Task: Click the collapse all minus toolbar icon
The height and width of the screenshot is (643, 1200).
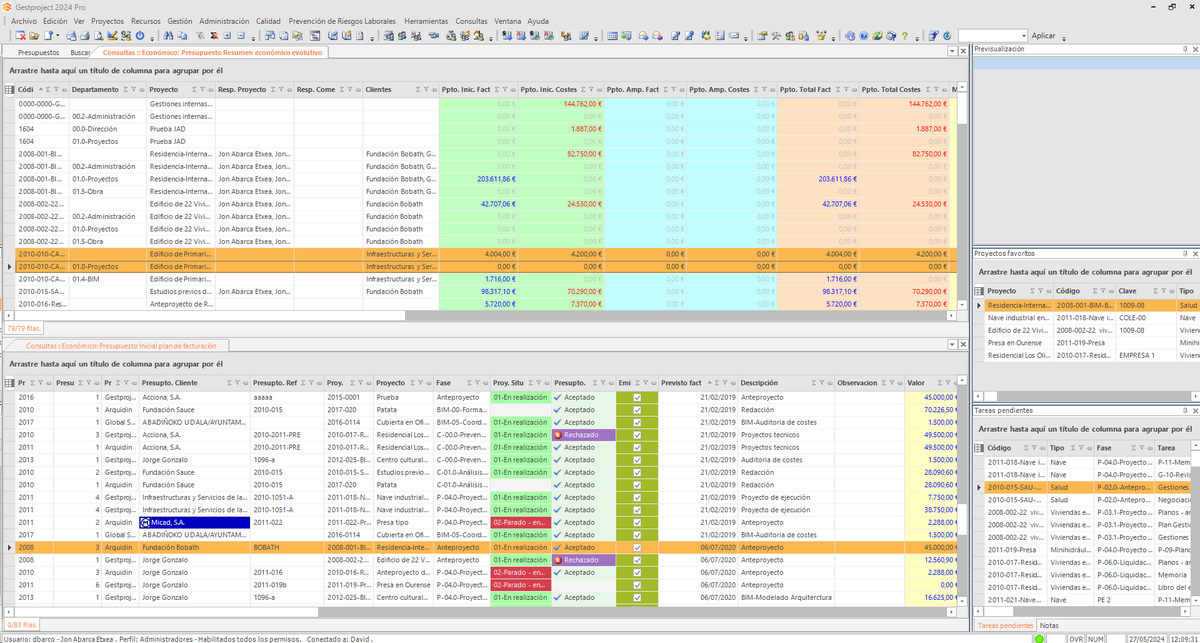Action: (x=241, y=36)
